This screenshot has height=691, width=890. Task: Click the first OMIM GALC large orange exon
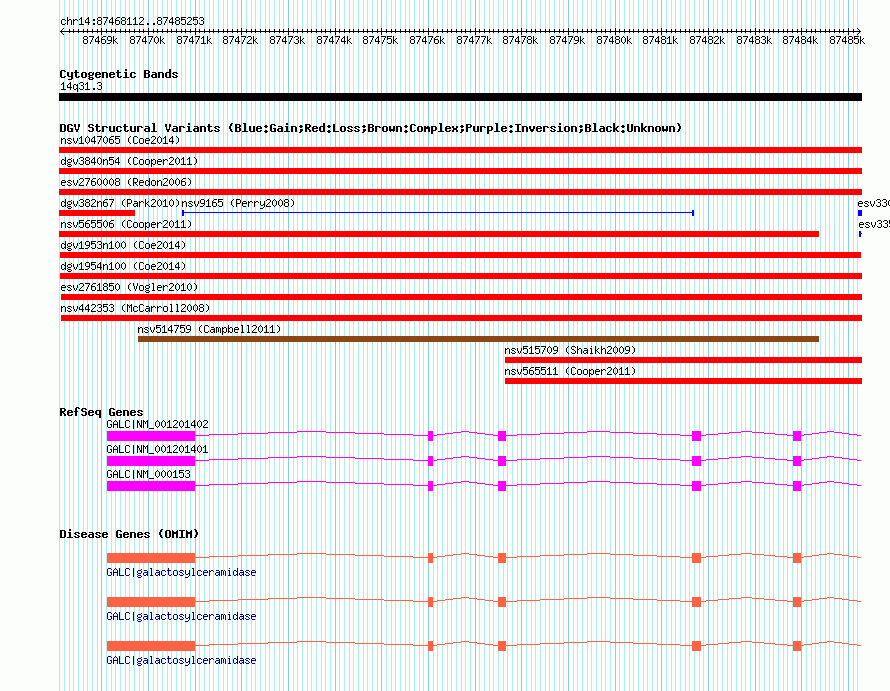tap(151, 558)
